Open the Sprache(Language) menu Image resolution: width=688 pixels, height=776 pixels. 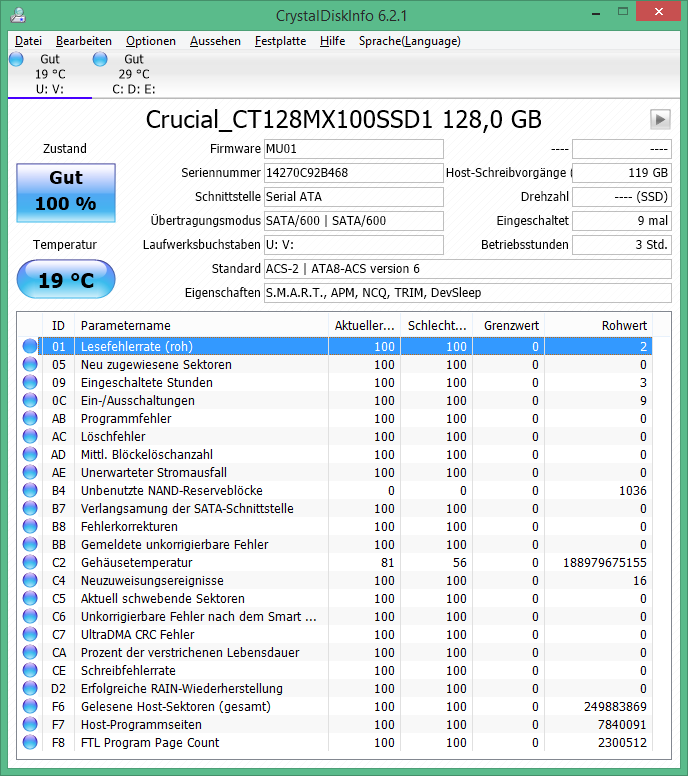(410, 41)
